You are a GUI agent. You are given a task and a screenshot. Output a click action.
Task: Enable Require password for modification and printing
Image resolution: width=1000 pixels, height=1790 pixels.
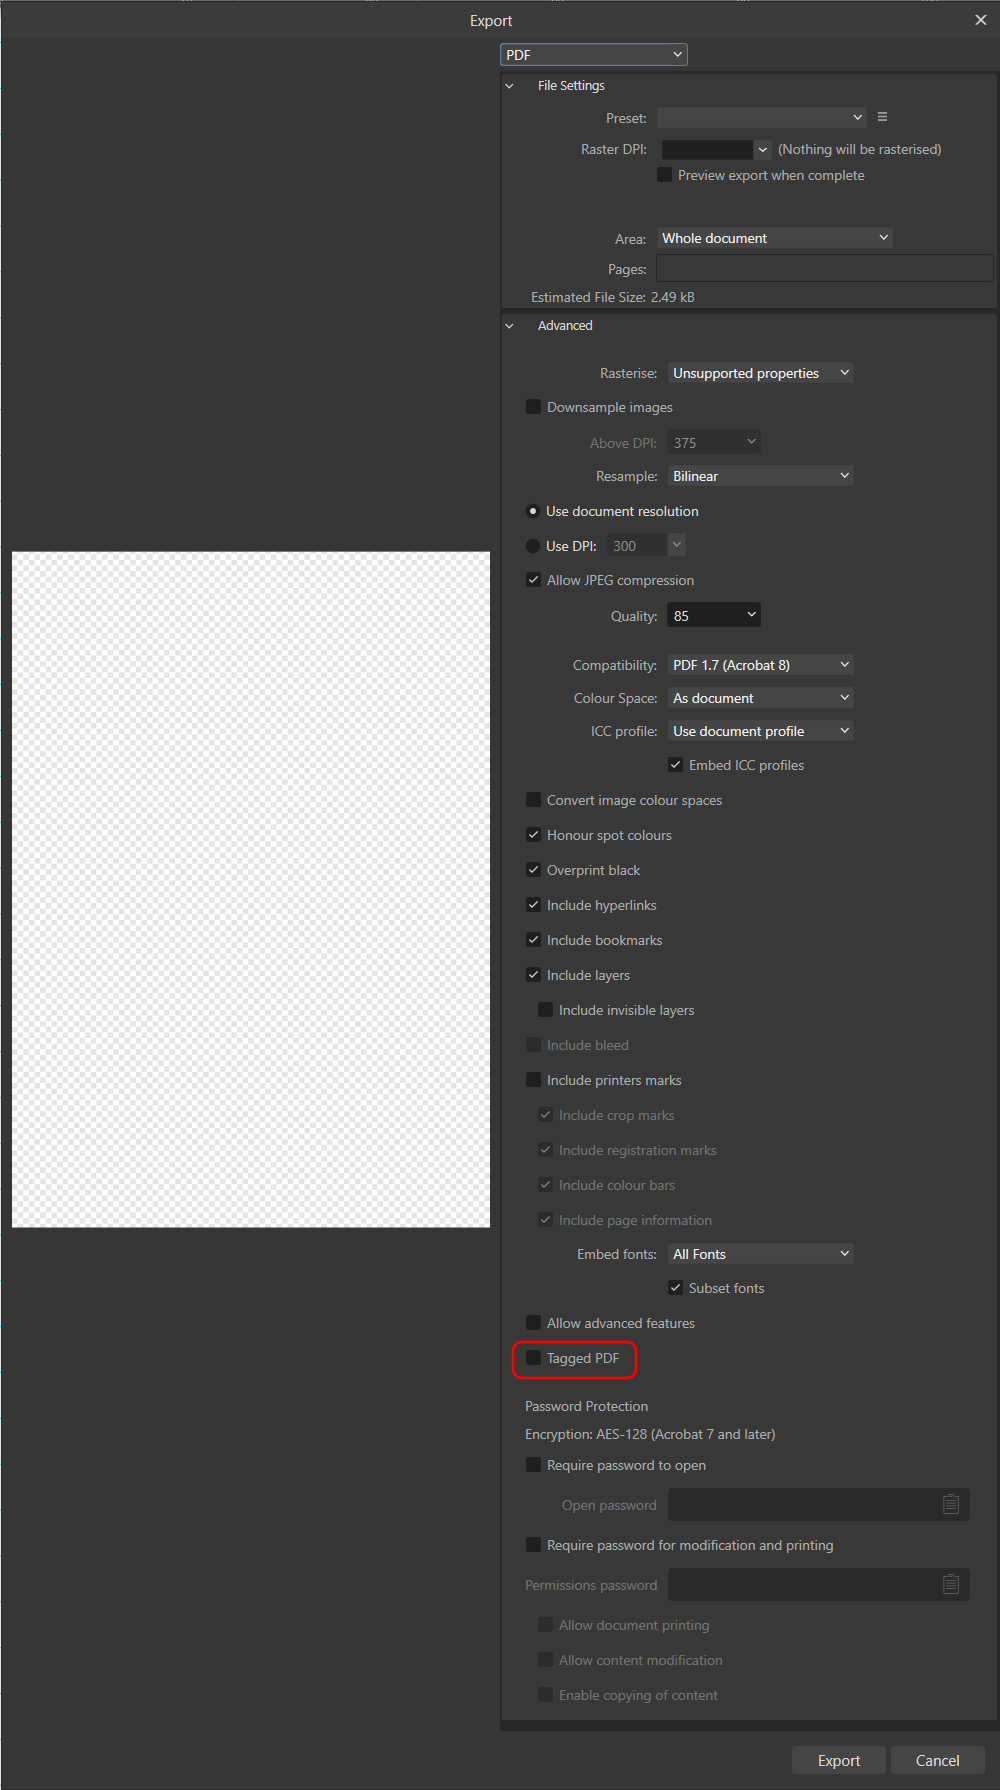[534, 1545]
